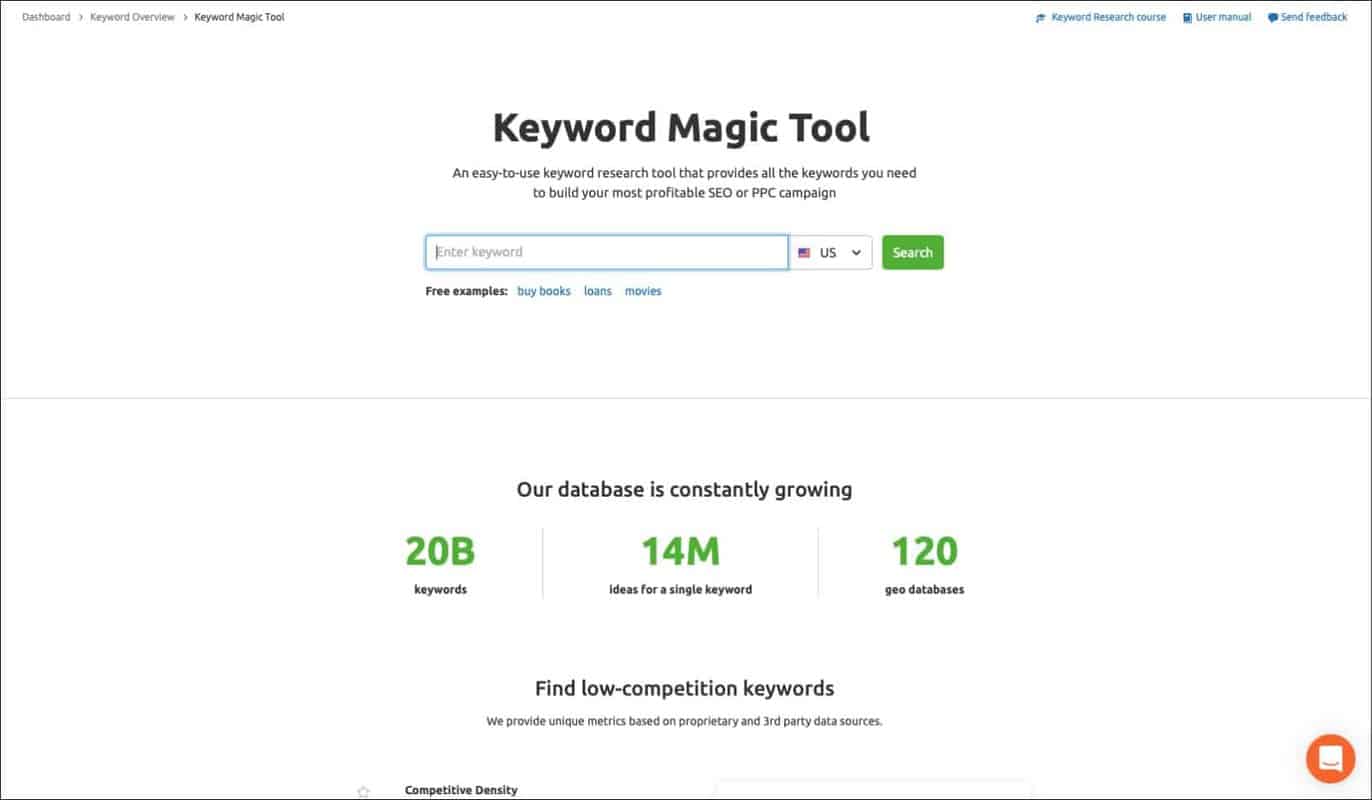Try the free example 'loans'

tap(598, 291)
